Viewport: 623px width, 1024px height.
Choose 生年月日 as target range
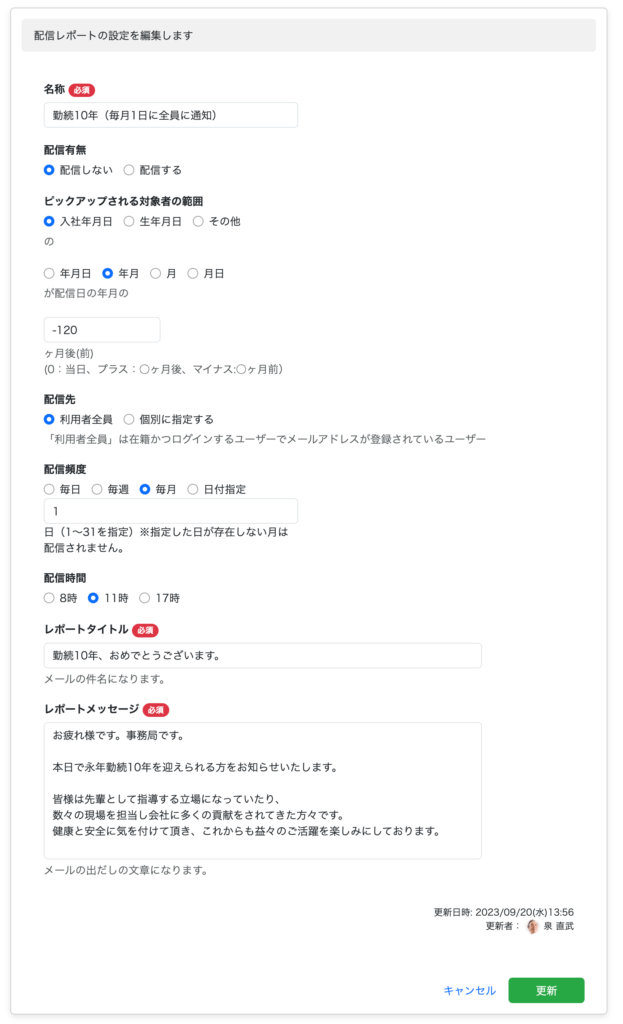129,221
